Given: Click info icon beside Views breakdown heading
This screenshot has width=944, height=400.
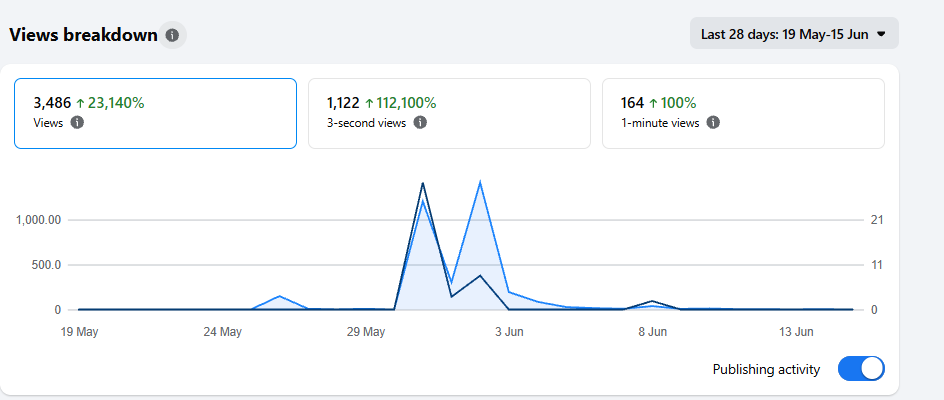Looking at the screenshot, I should click(172, 36).
